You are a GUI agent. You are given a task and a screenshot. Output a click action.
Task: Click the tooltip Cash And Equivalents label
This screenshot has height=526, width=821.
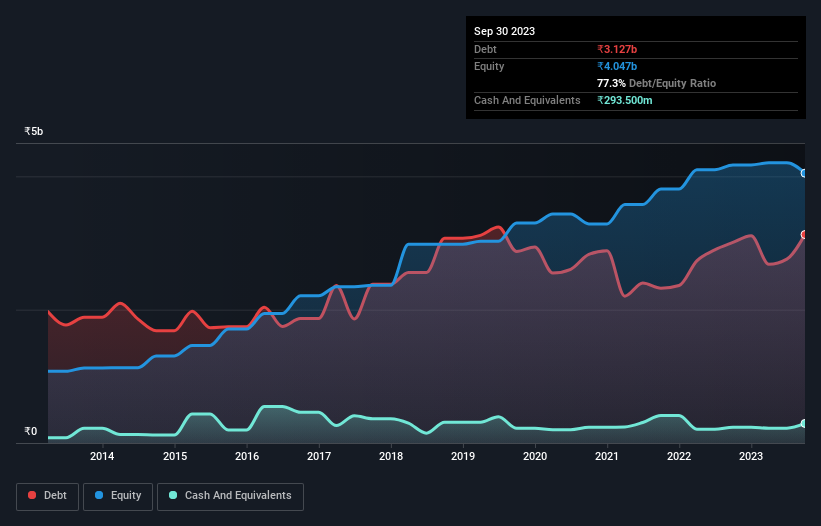527,100
